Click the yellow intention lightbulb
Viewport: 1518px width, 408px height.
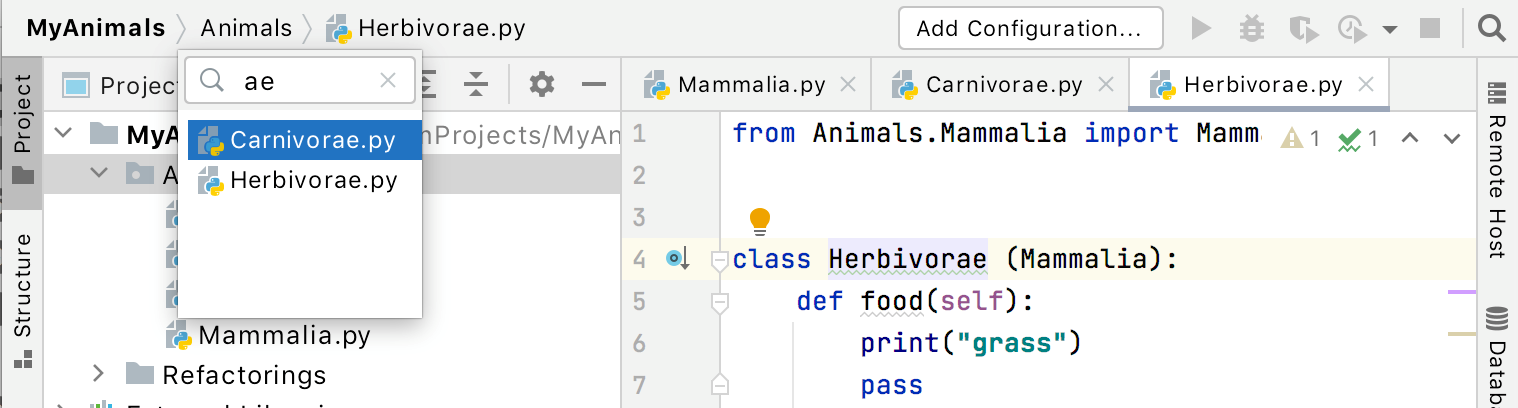point(760,218)
